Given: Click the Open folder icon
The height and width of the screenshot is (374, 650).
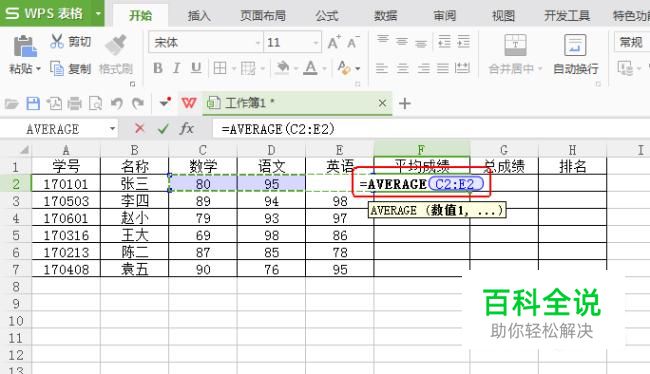Looking at the screenshot, I should coord(12,103).
